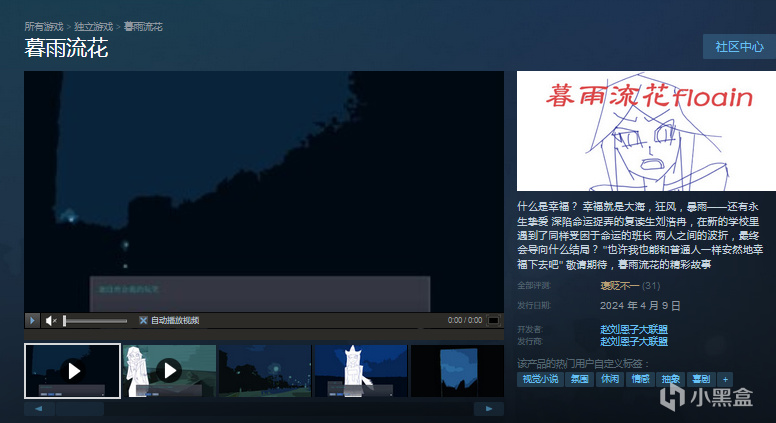Open the 褒贬不一 review summary
Image resolution: width=776 pixels, height=423 pixels.
[x=620, y=285]
